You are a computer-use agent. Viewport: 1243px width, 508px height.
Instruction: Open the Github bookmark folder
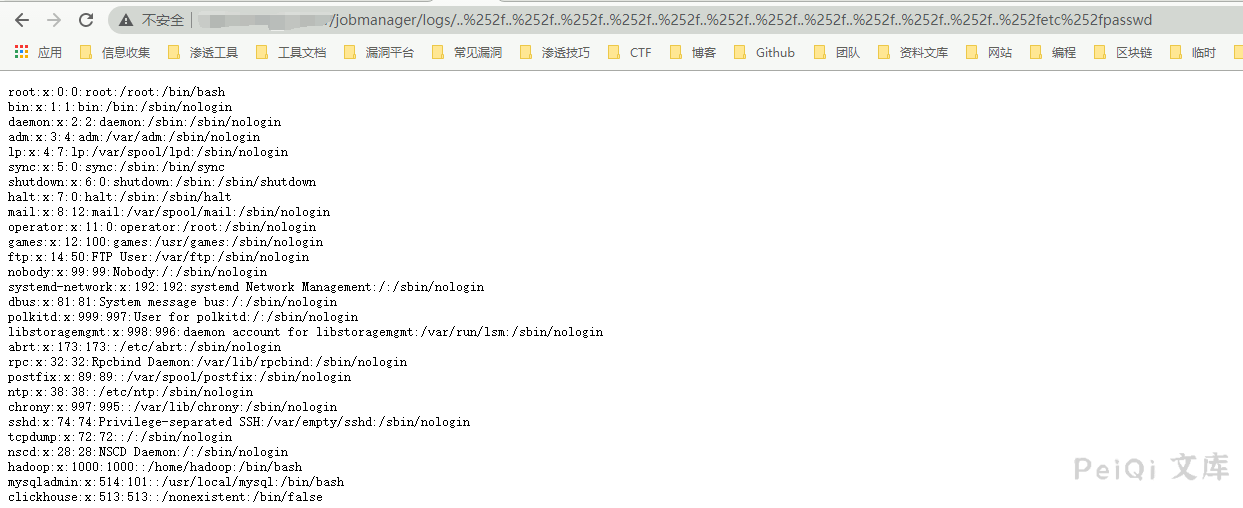coord(765,53)
